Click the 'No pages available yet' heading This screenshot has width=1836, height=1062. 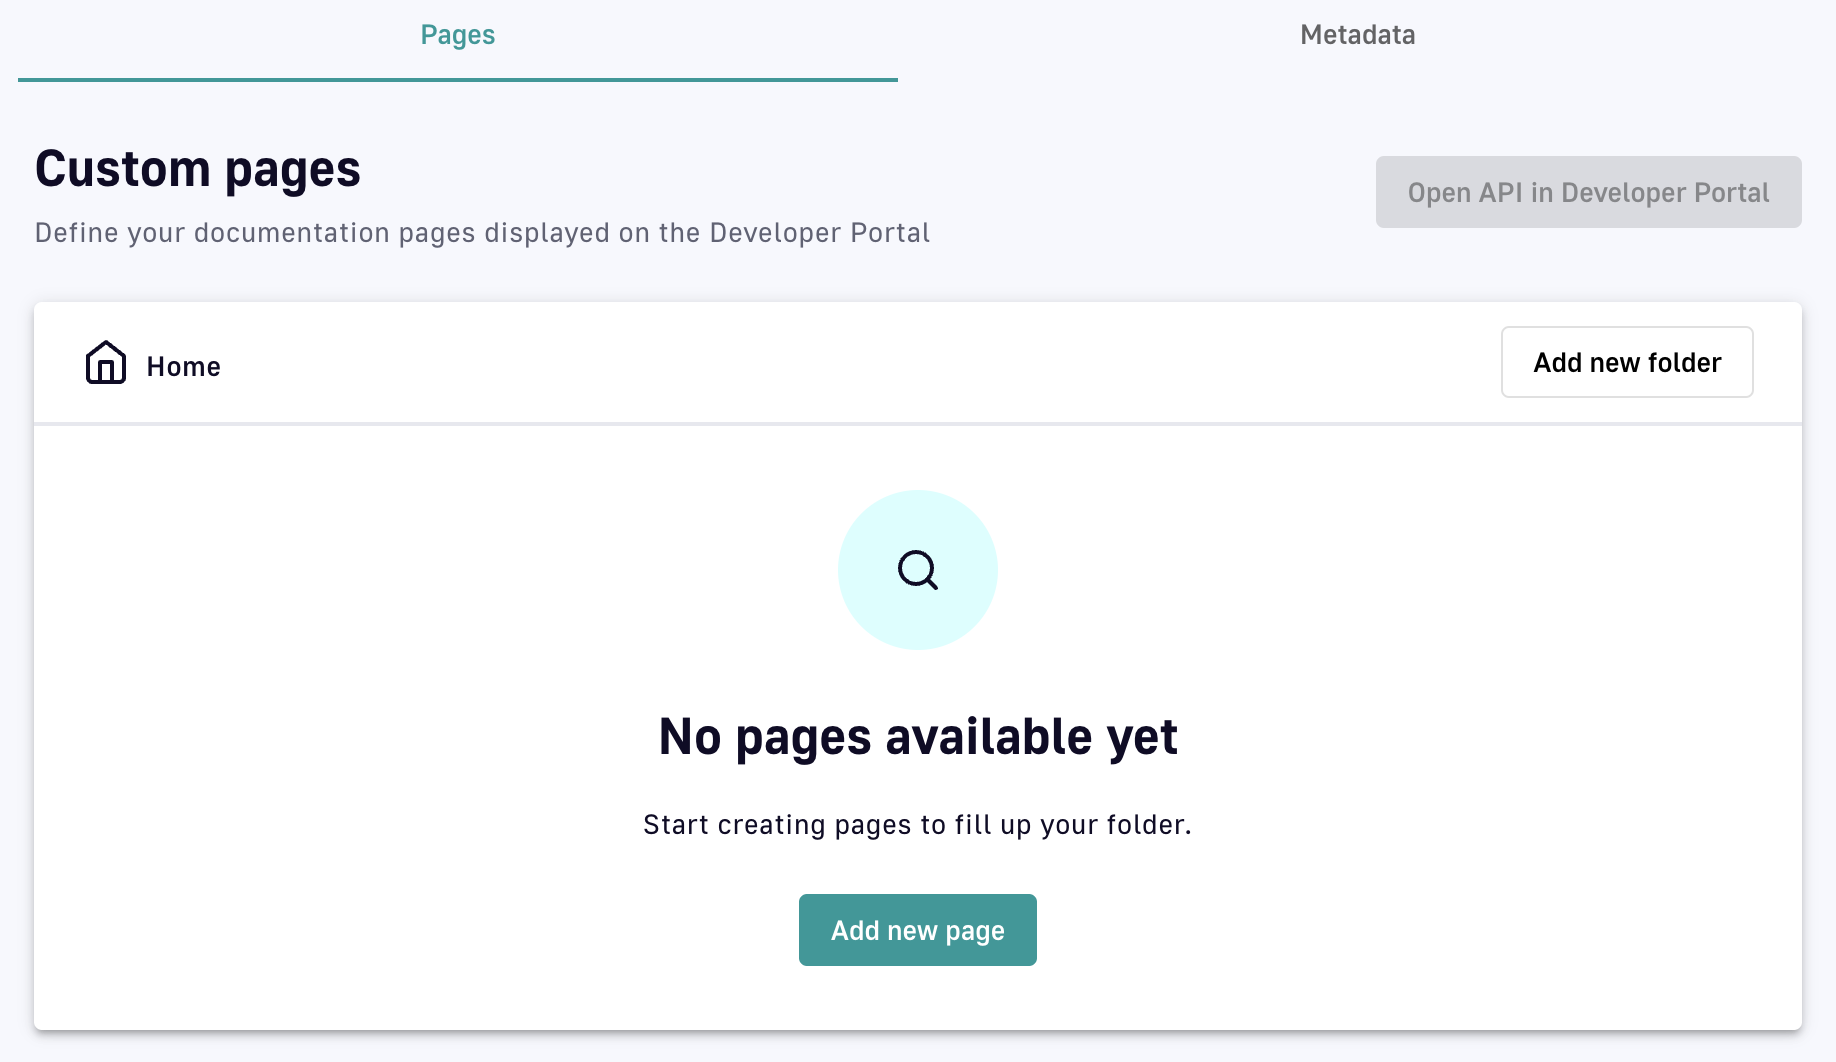click(917, 737)
